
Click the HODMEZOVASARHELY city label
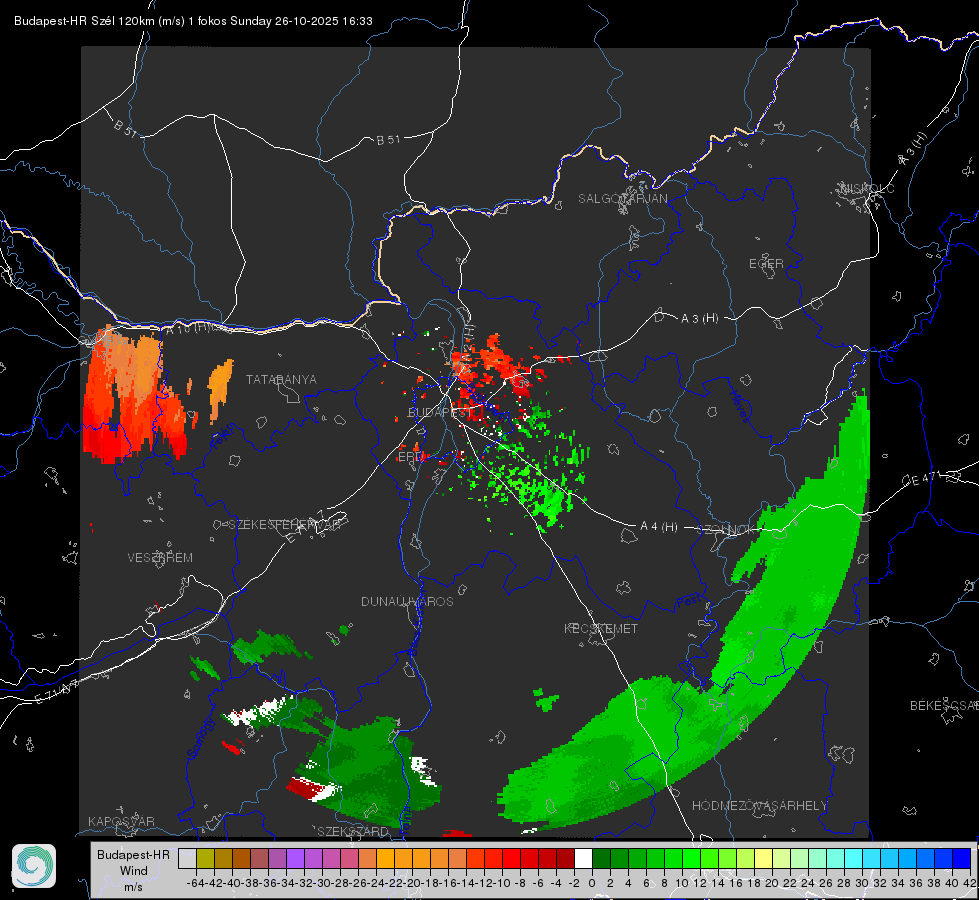point(759,806)
